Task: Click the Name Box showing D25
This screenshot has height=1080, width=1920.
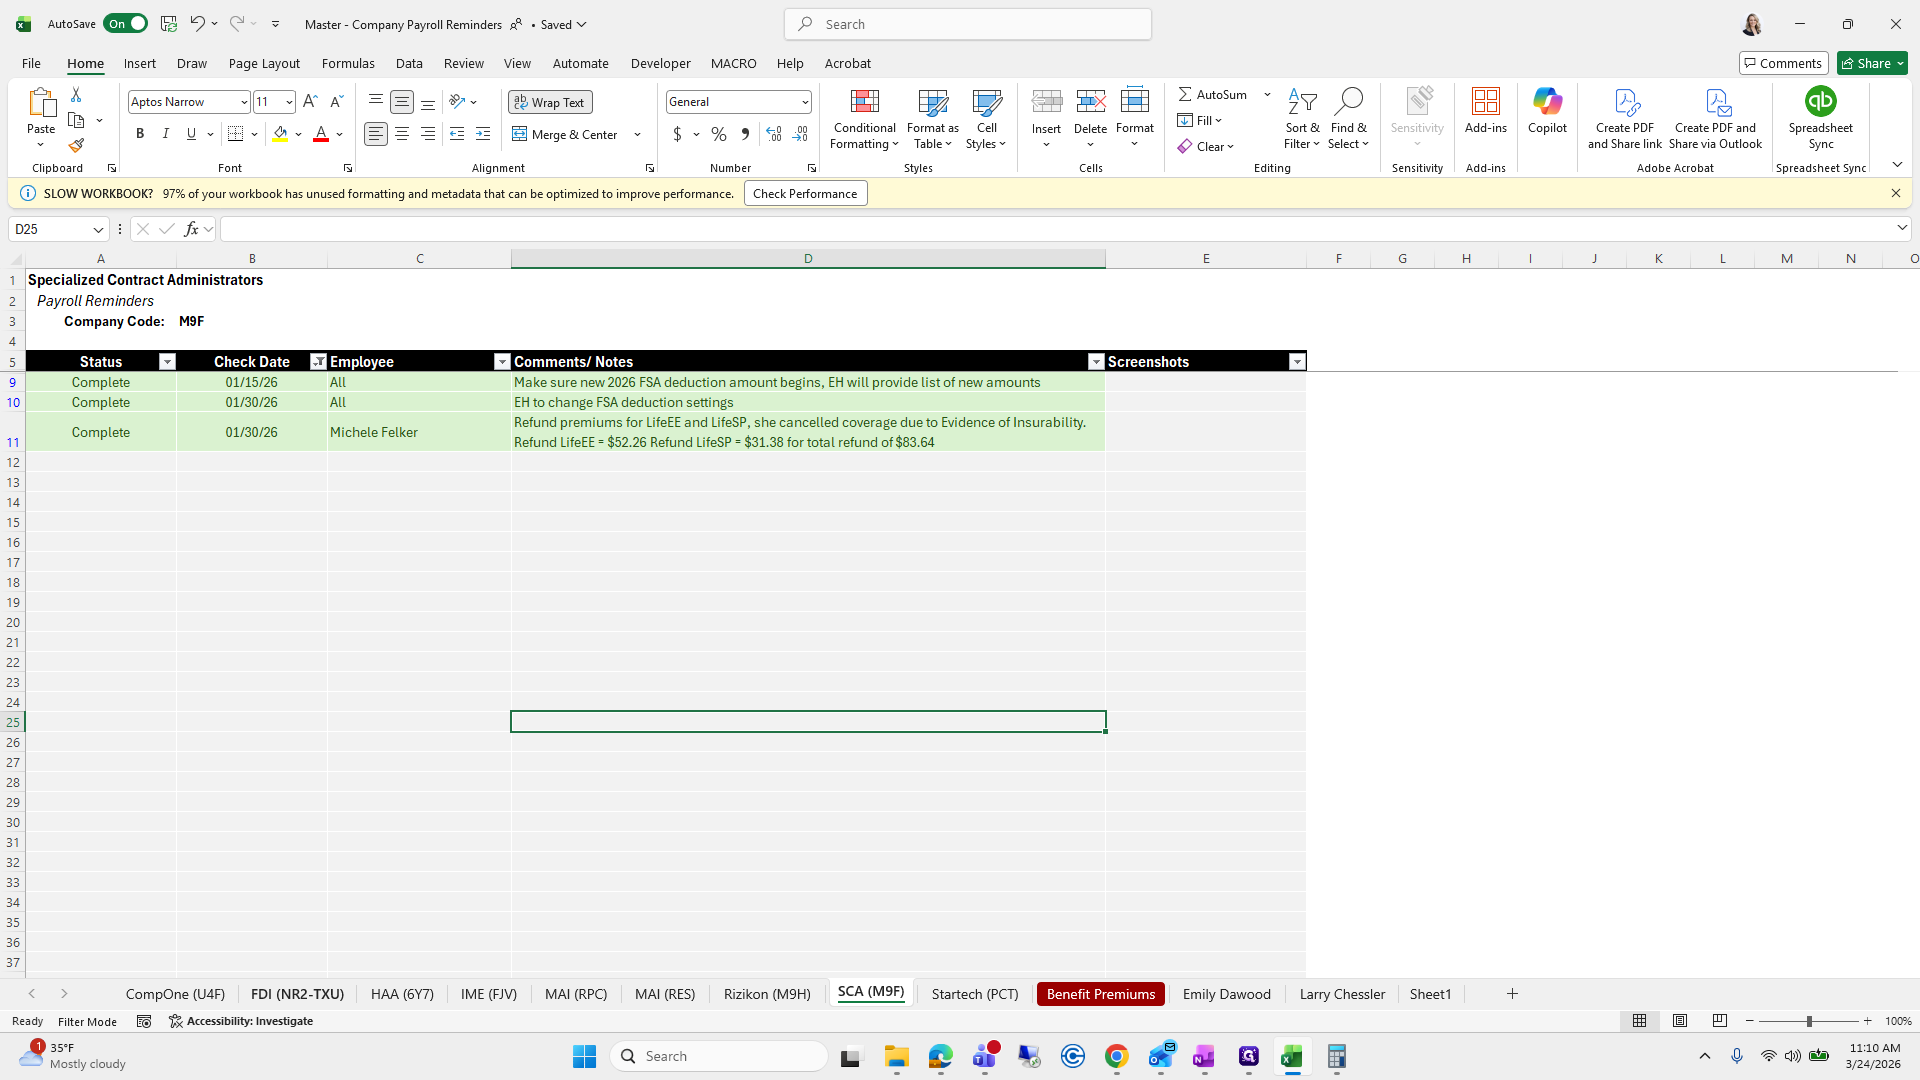Action: pos(50,229)
